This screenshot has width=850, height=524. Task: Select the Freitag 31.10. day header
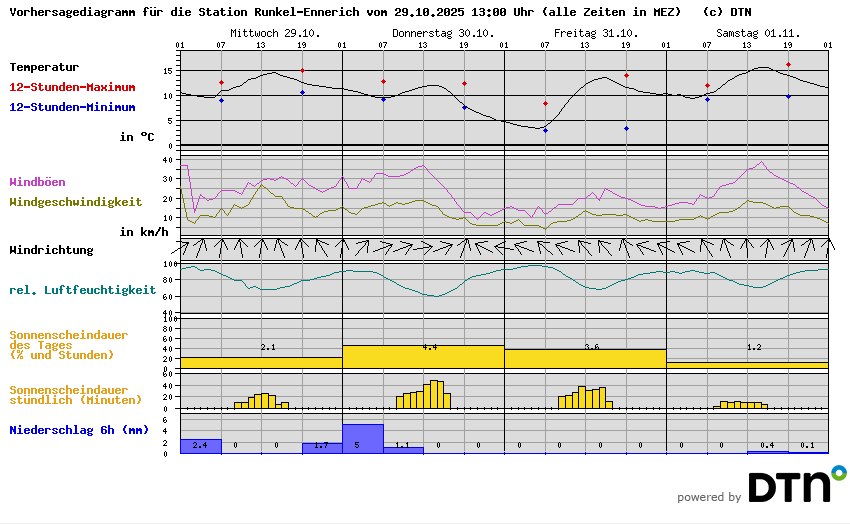tap(596, 33)
